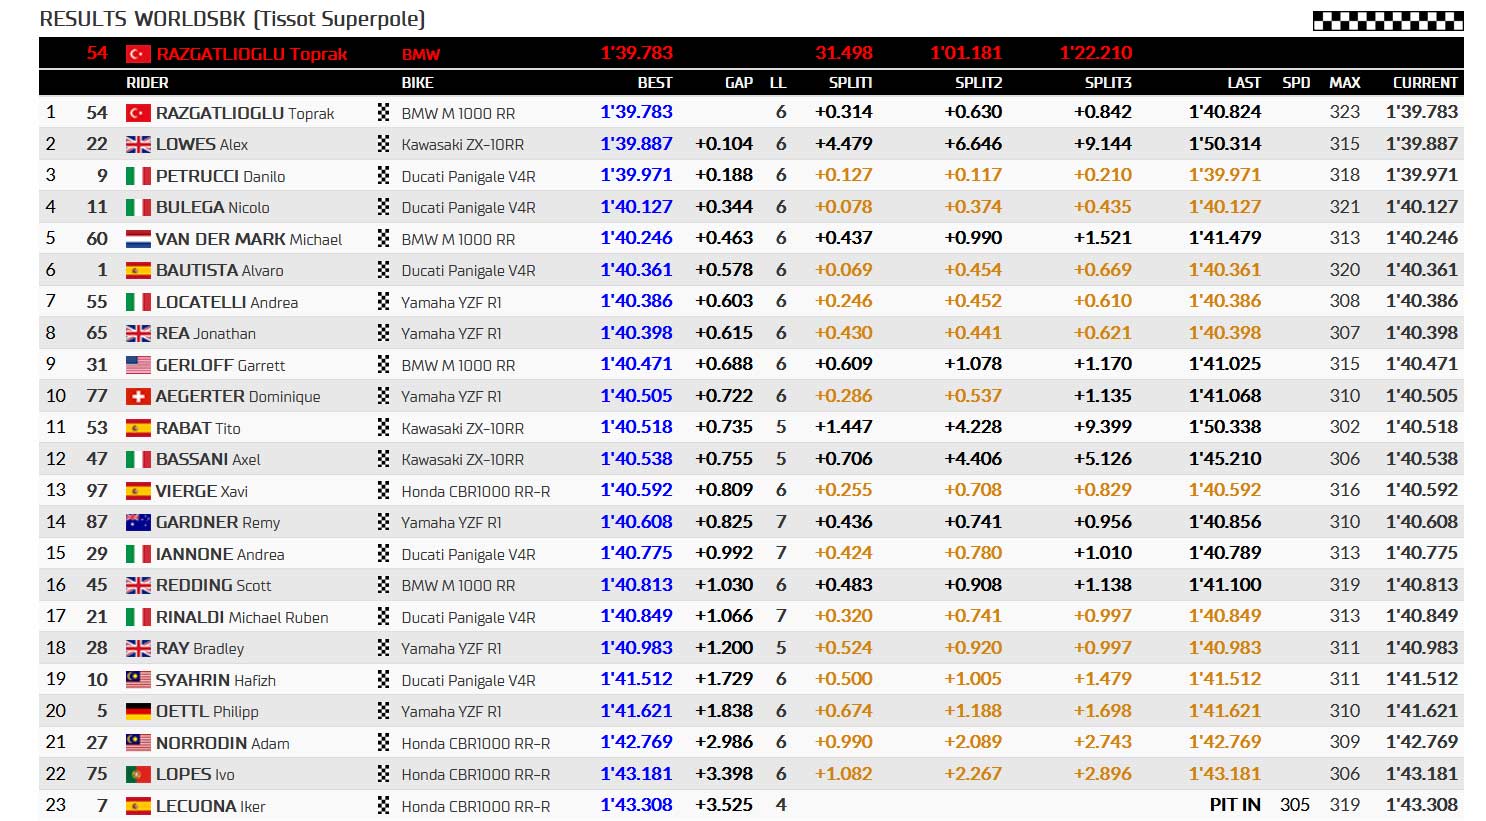
Task: Click the RIDER column header
Action: (x=147, y=83)
